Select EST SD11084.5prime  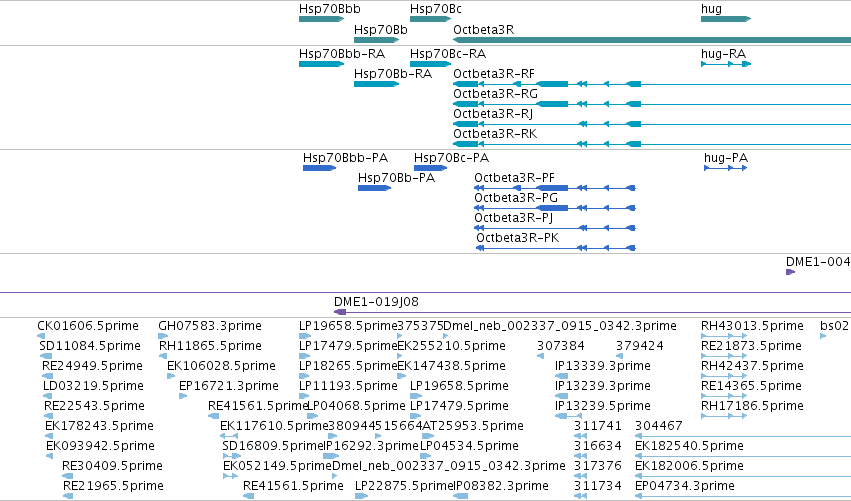click(x=90, y=346)
